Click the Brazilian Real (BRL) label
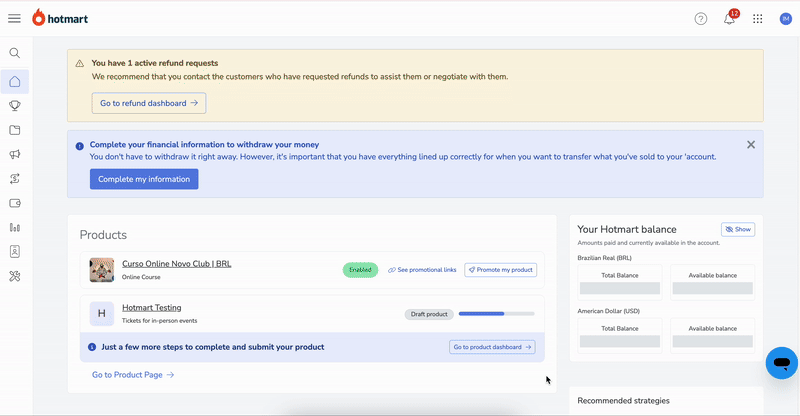This screenshot has width=800, height=416. 605,258
